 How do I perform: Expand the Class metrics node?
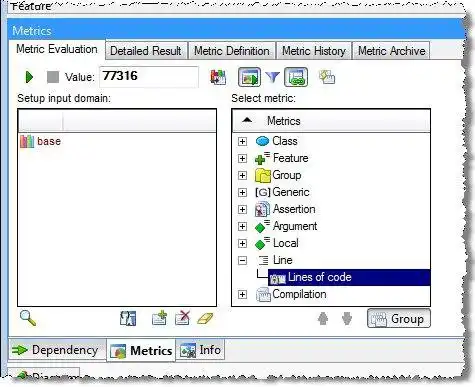point(242,141)
